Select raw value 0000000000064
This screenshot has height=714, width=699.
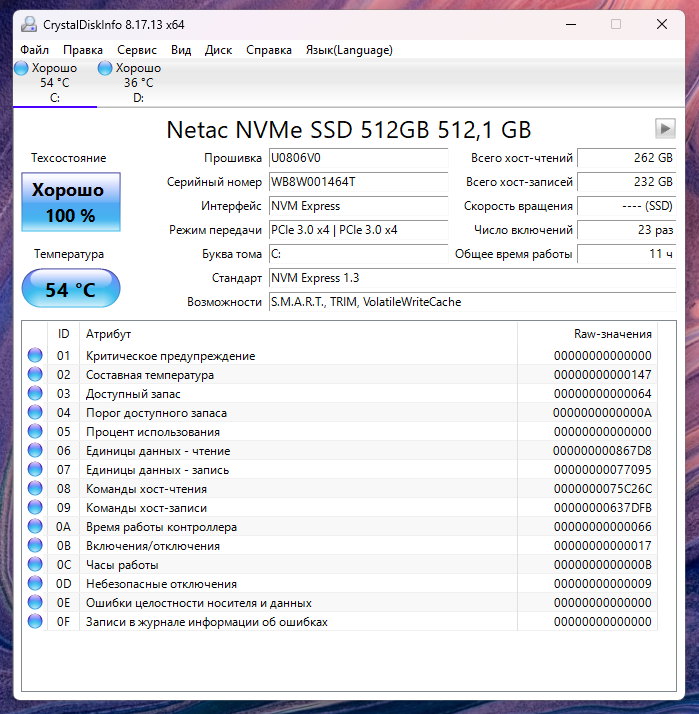coord(602,394)
